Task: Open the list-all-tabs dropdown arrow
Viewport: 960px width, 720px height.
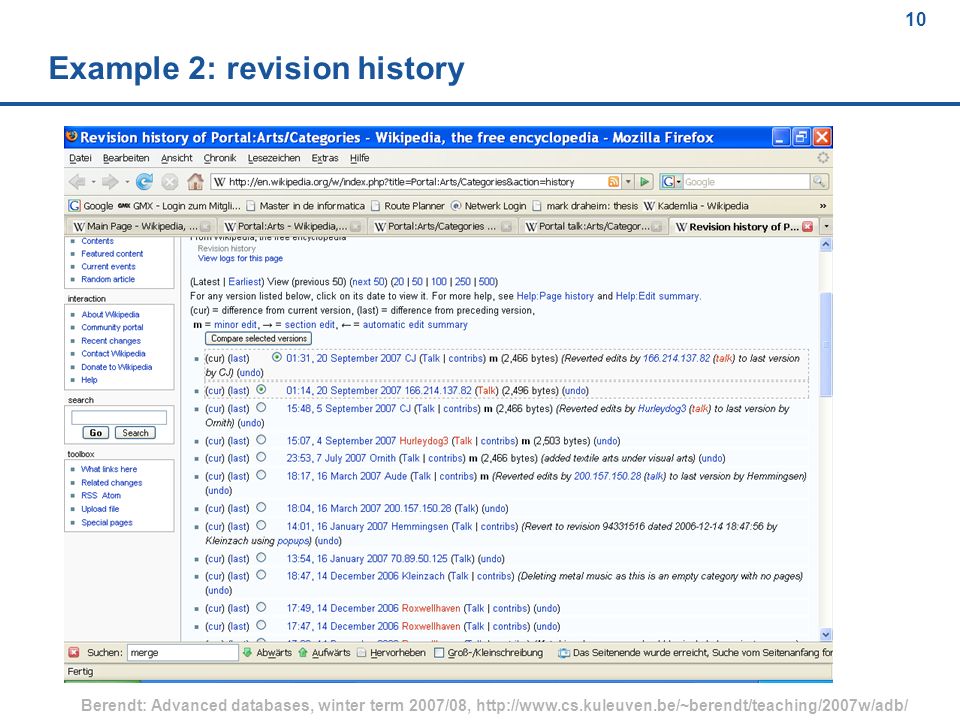Action: click(x=827, y=227)
